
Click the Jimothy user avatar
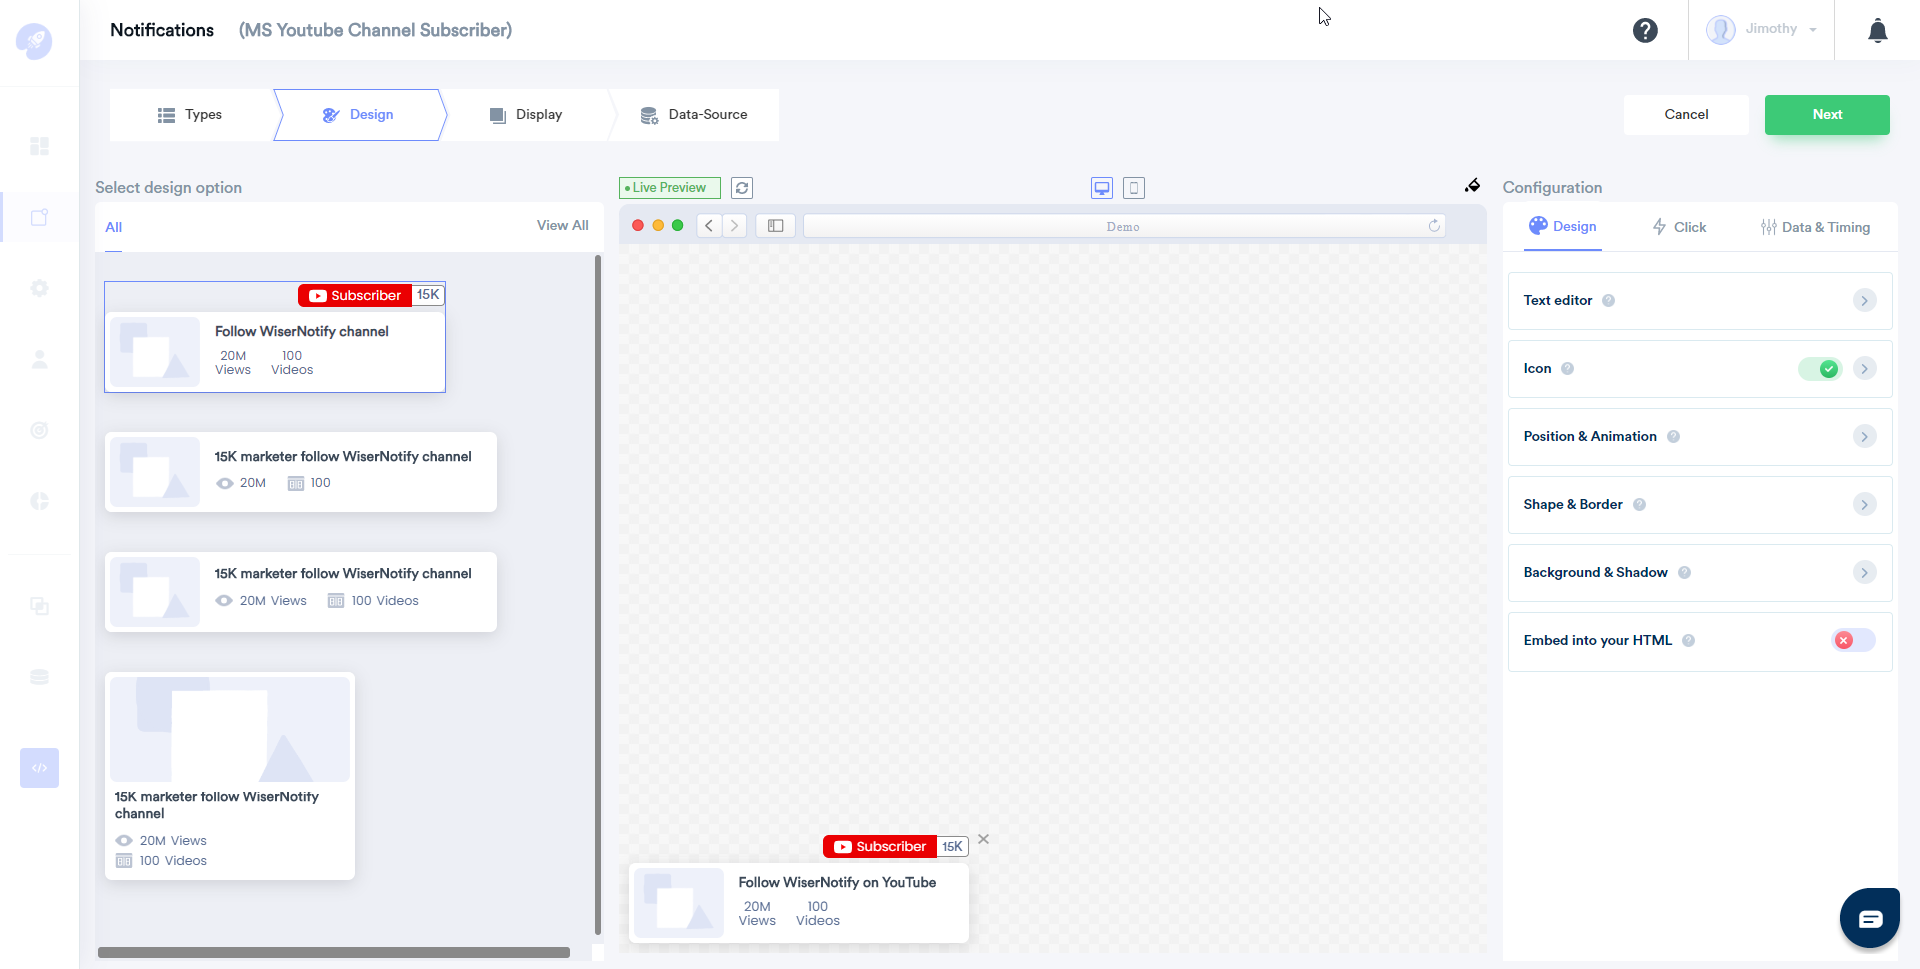(x=1721, y=29)
